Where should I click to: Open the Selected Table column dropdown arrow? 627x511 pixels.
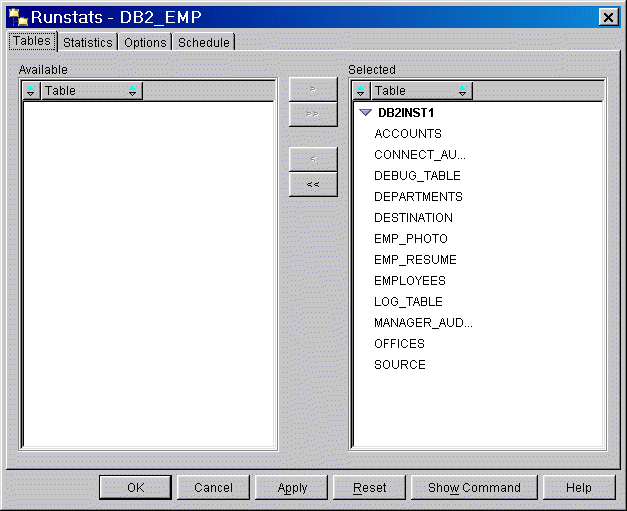(462, 91)
